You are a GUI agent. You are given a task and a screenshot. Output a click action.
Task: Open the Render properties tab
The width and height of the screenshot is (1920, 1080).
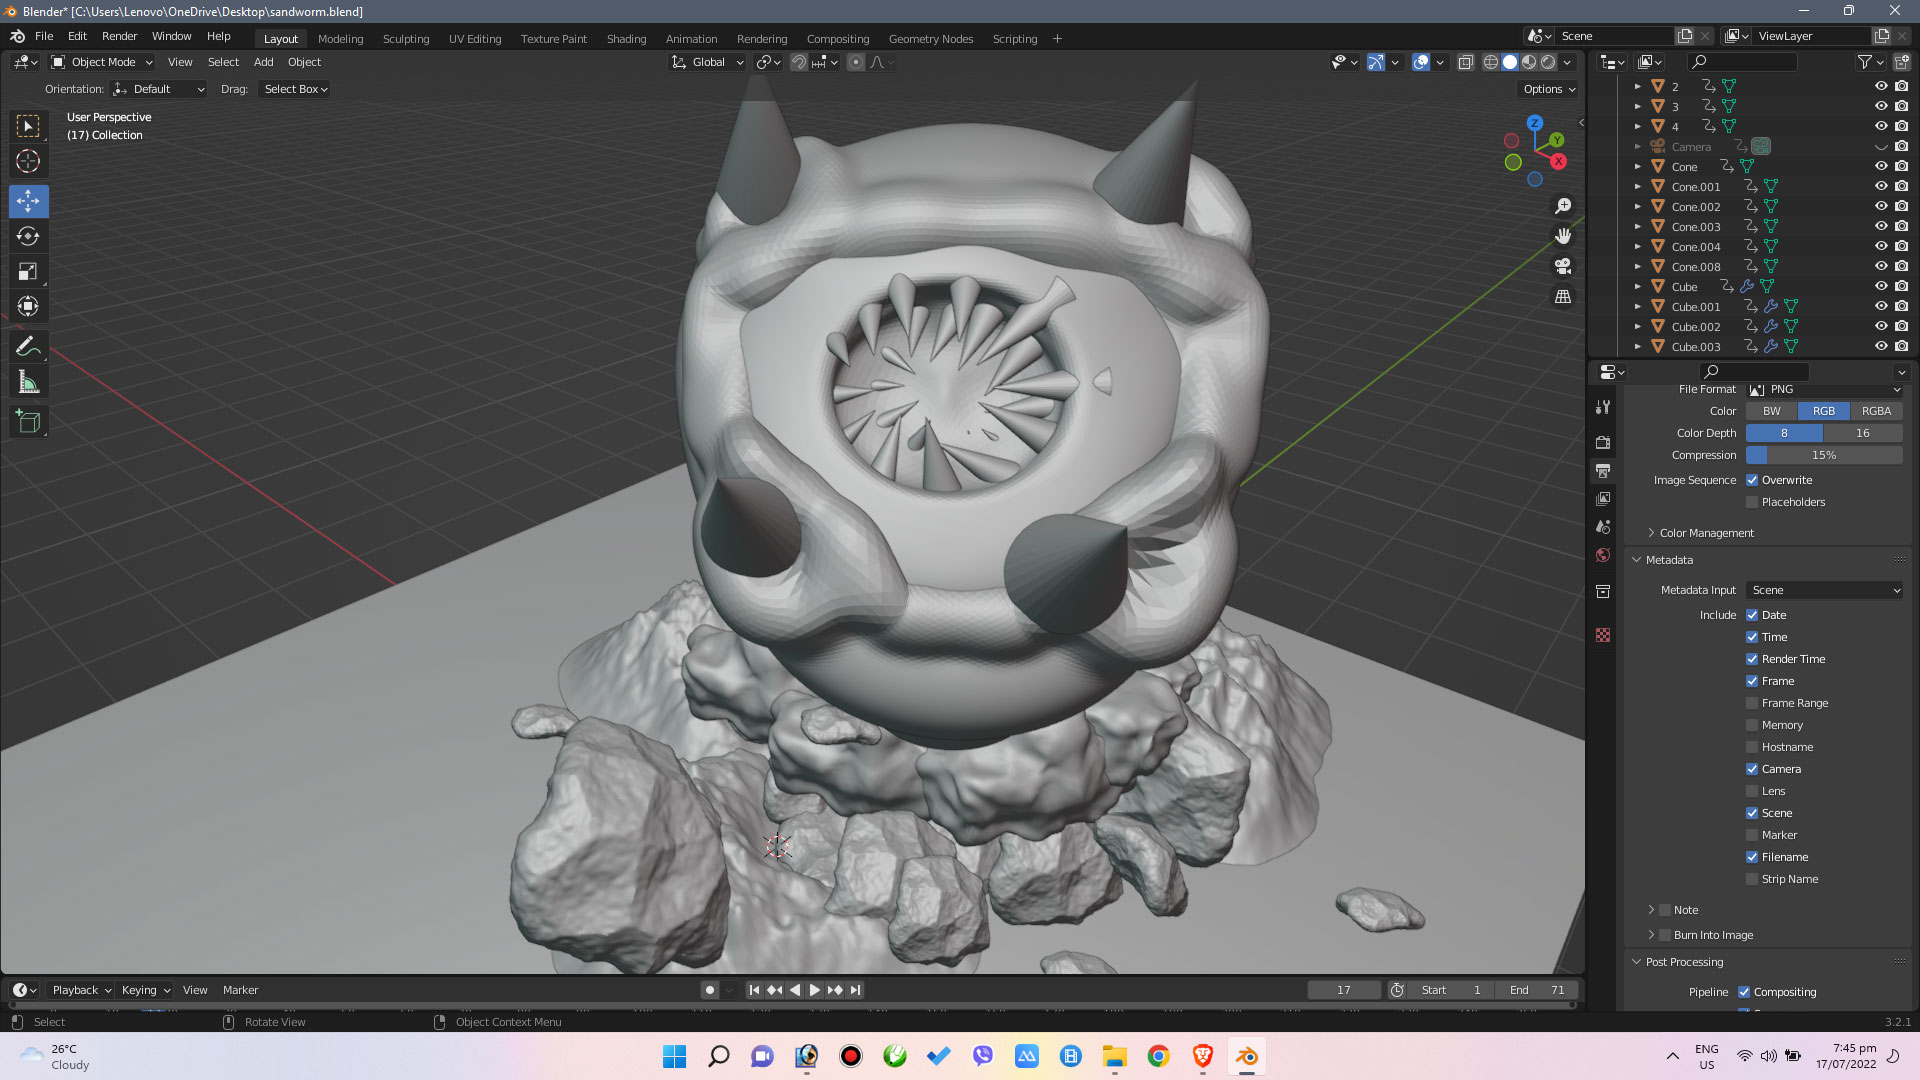(x=1603, y=442)
